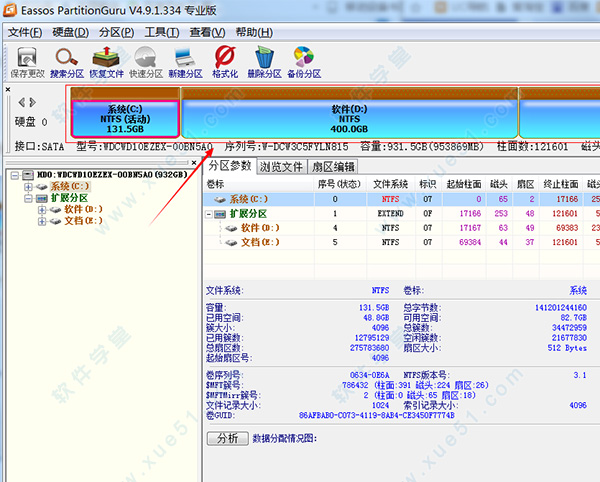Image resolution: width=600 pixels, height=482 pixels.
Task: Go to next disk with right arrow
Action: 33,102
